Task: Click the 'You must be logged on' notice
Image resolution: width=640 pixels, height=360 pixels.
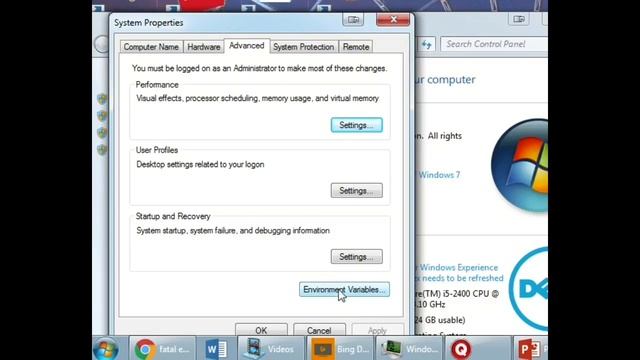Action: [x=260, y=69]
